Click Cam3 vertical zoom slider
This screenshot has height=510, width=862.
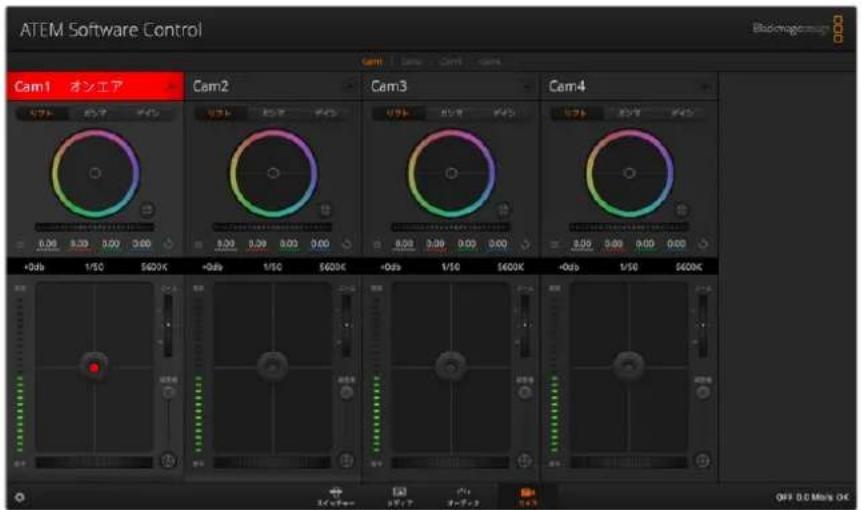click(x=524, y=326)
